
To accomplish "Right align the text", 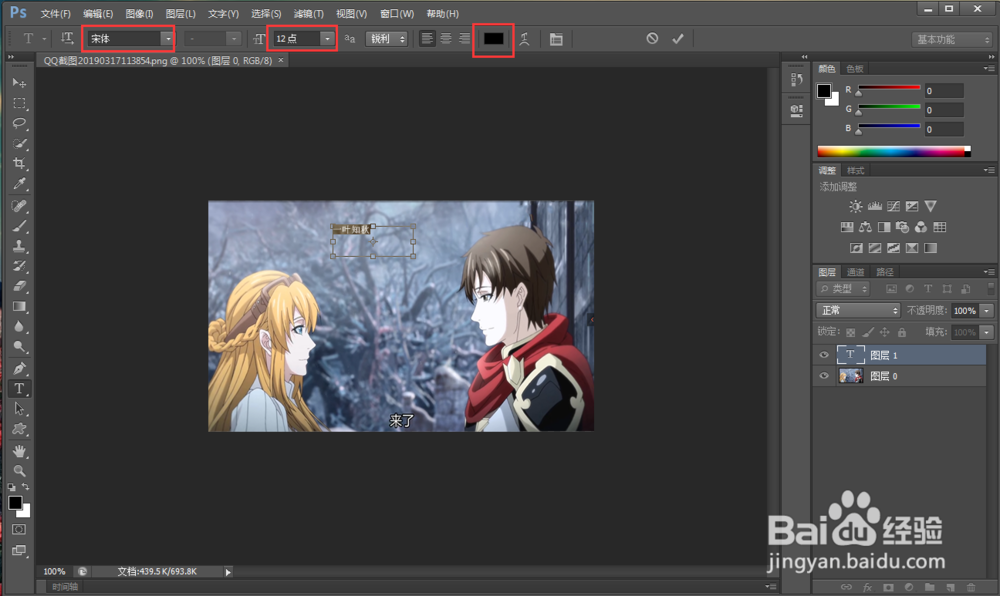I will 464,39.
